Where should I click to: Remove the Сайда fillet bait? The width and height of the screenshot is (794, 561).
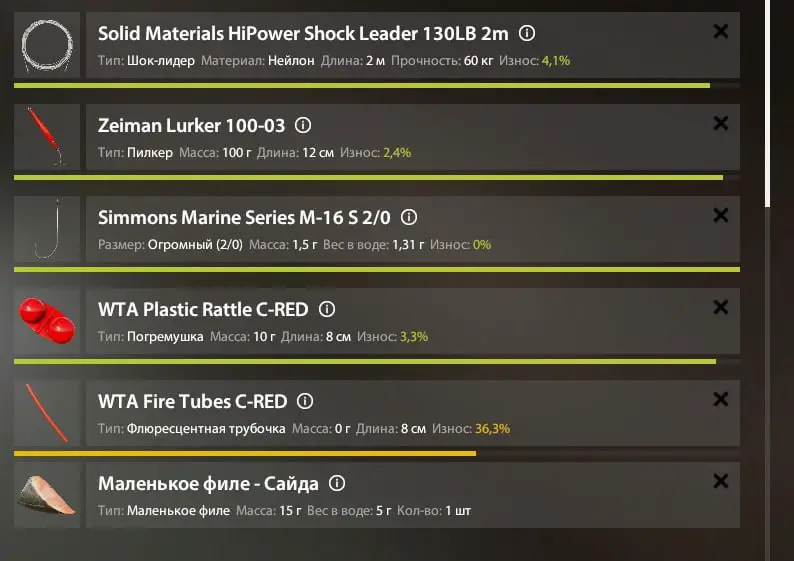coord(721,481)
